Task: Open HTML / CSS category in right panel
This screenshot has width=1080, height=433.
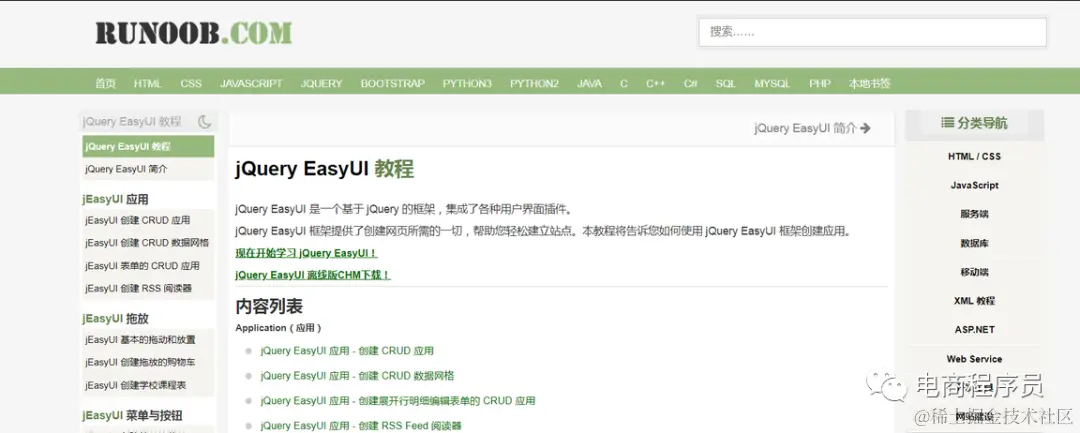Action: (974, 156)
